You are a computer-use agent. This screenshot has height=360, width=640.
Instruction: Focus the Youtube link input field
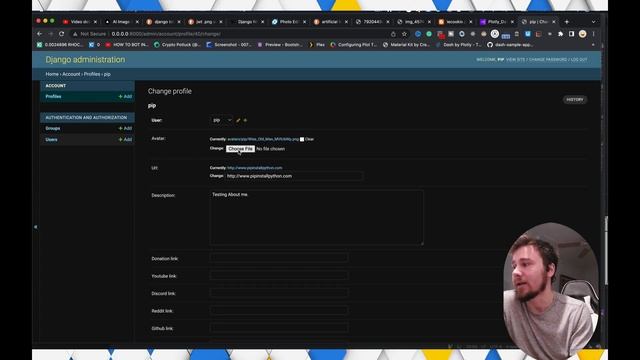coord(279,276)
